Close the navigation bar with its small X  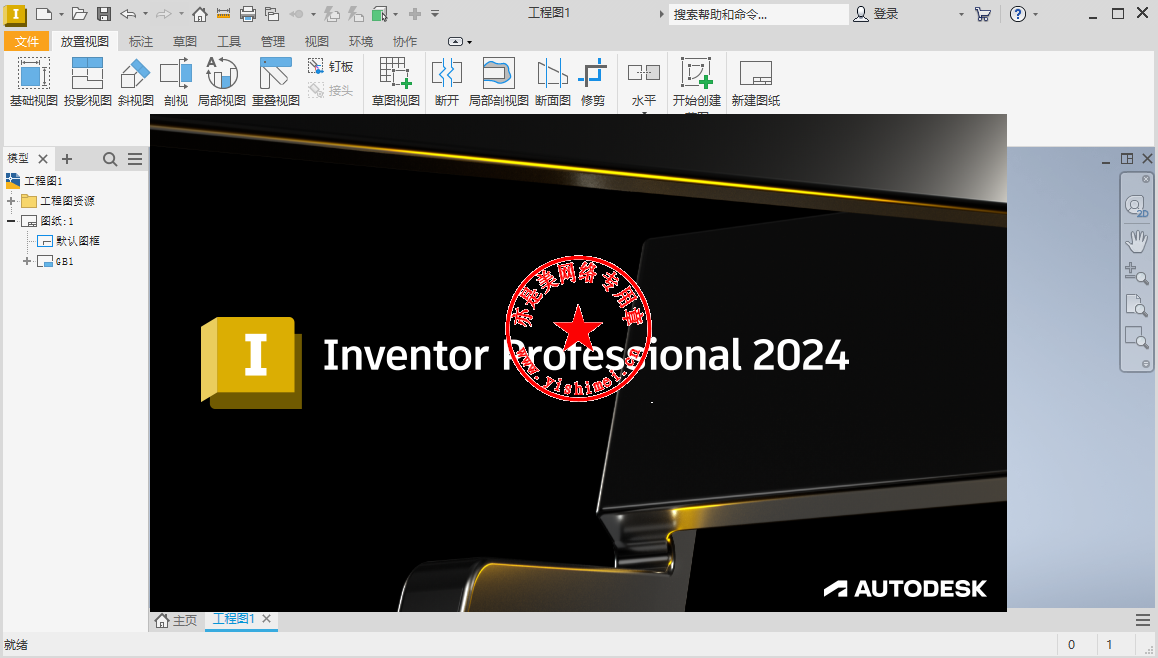pos(1145,179)
